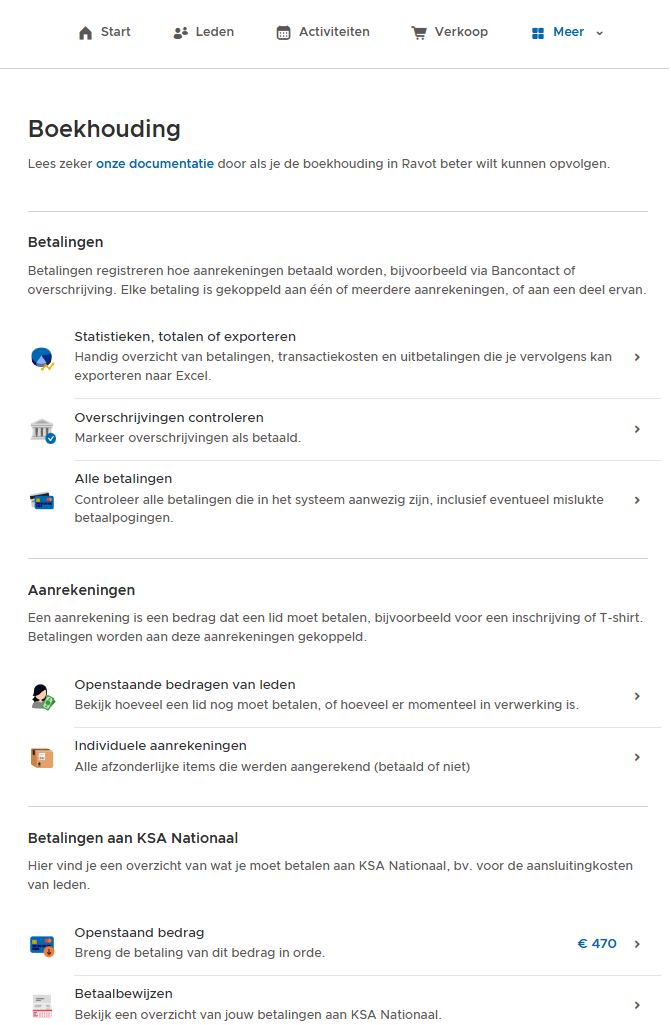Go to the Leden menu item

204,32
